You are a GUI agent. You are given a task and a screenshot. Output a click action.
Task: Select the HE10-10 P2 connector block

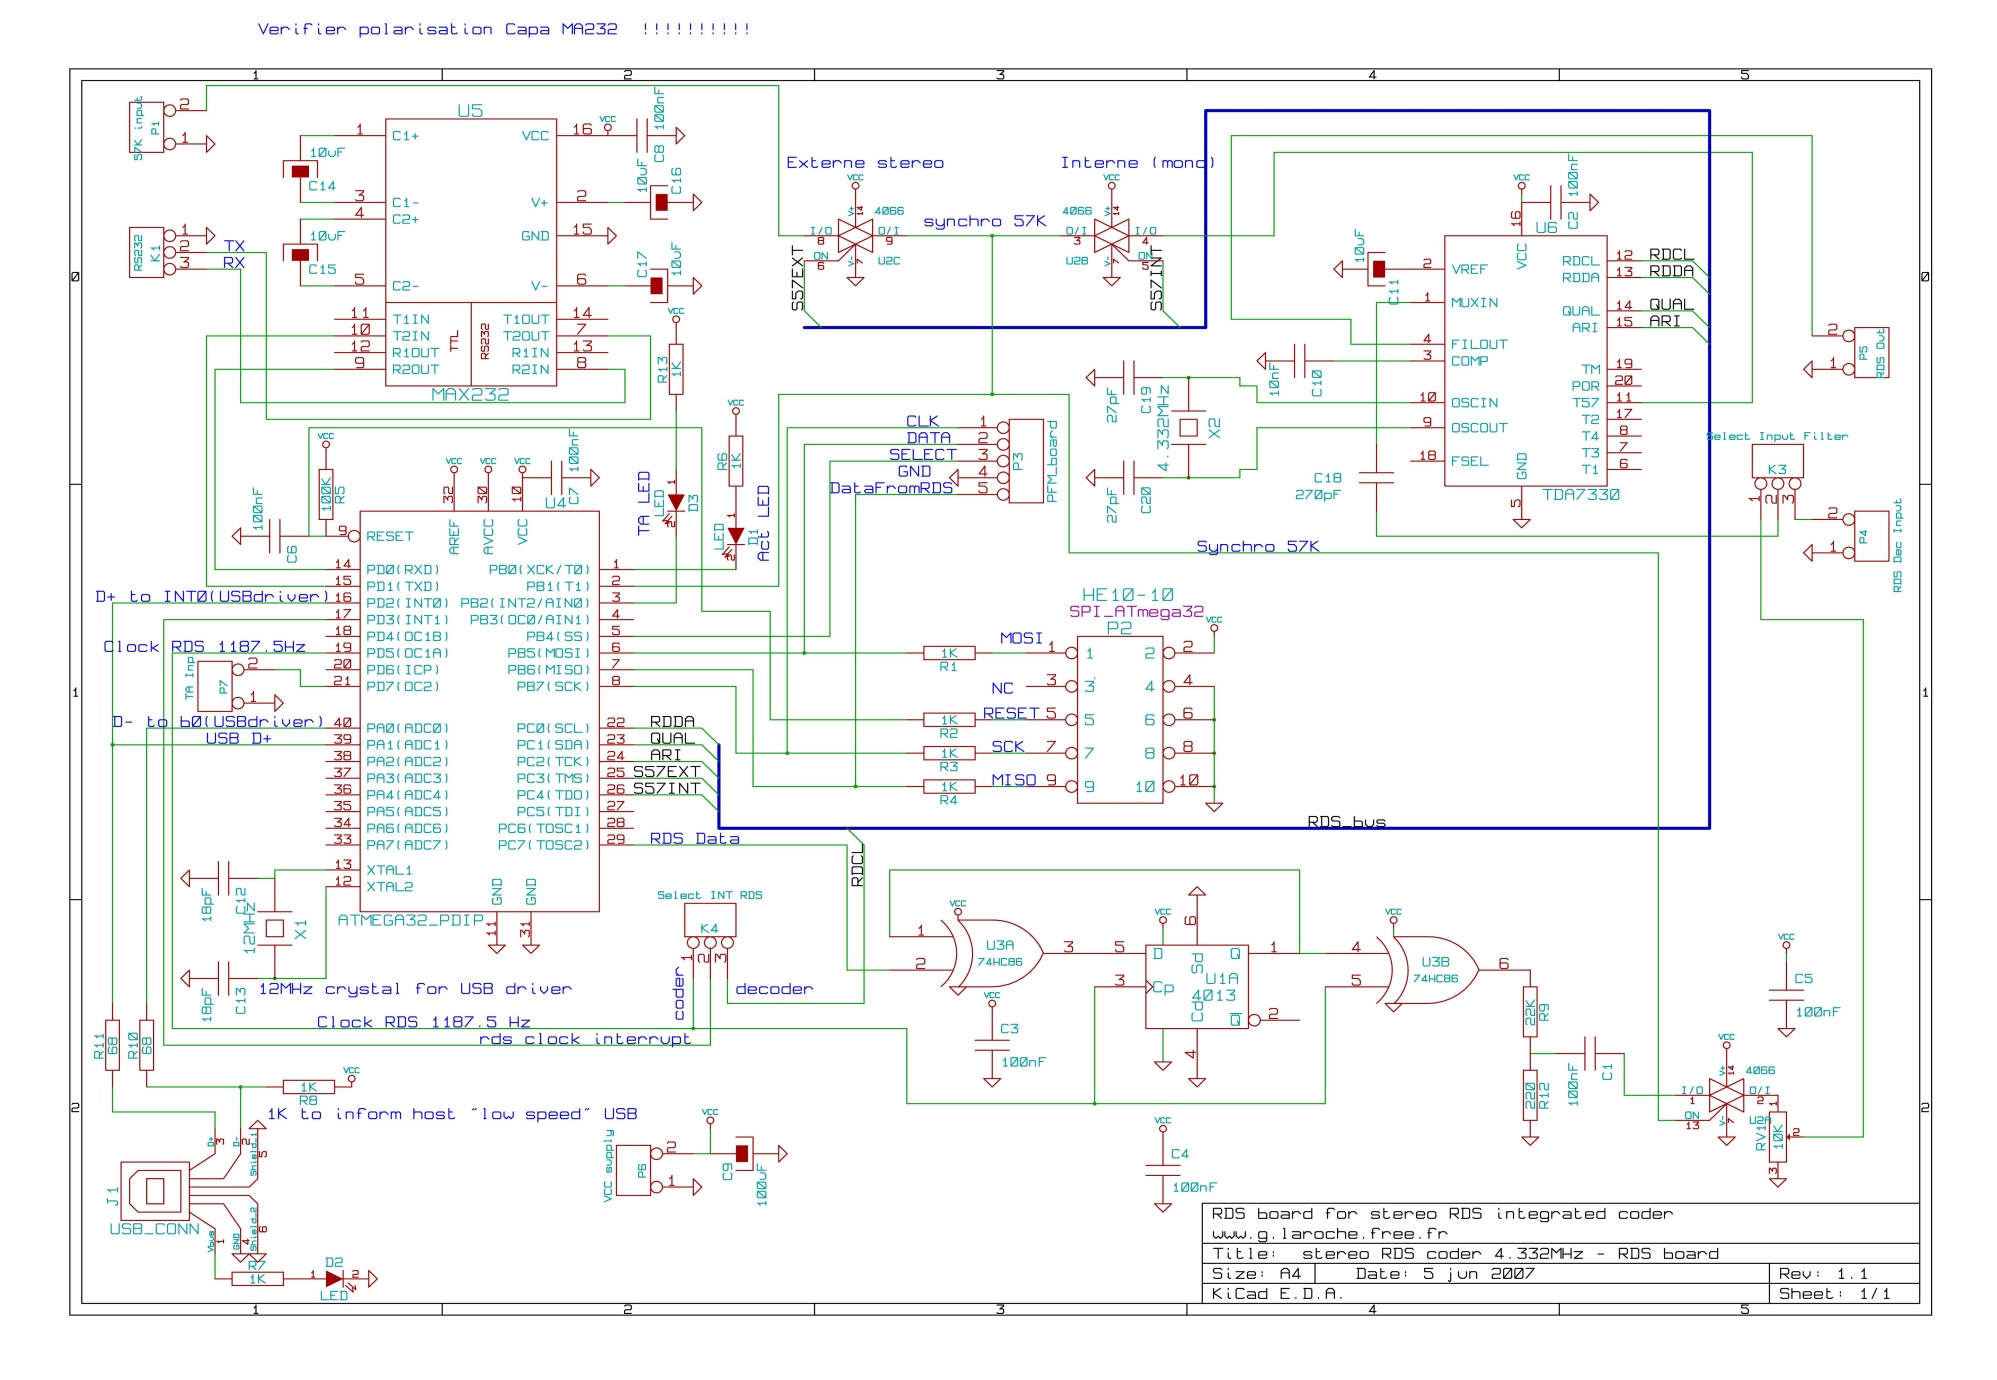click(1119, 720)
